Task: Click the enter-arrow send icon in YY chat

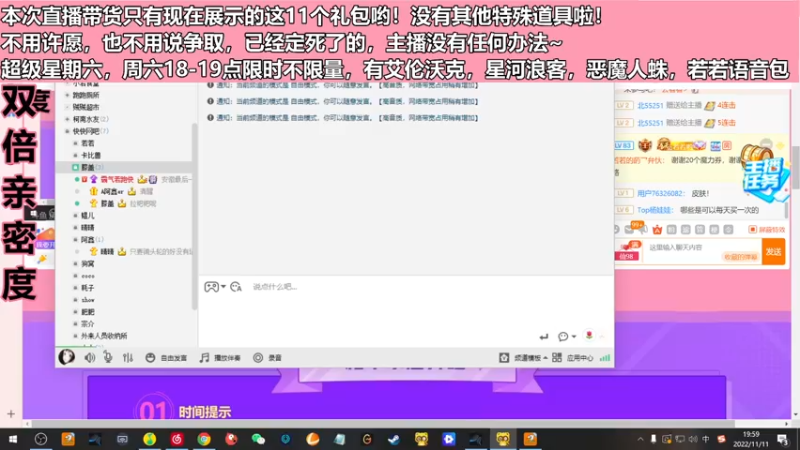Action: (x=544, y=336)
